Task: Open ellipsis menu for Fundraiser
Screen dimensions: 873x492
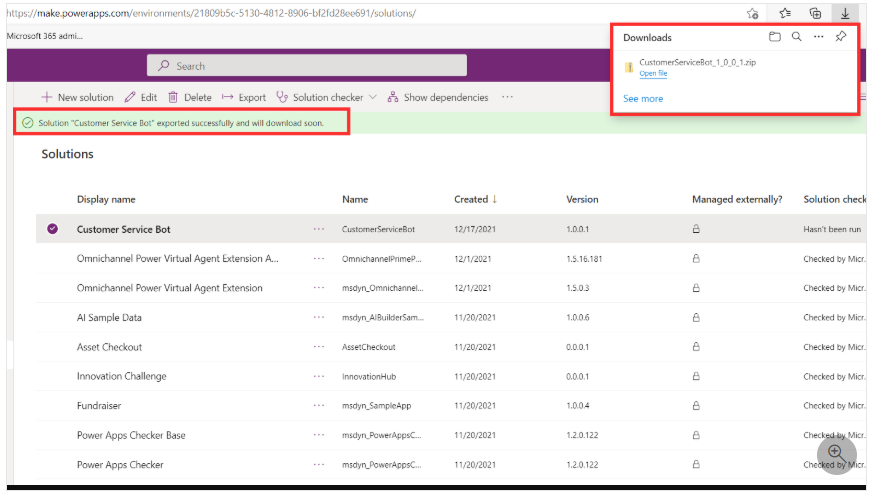Action: pyautogui.click(x=318, y=406)
